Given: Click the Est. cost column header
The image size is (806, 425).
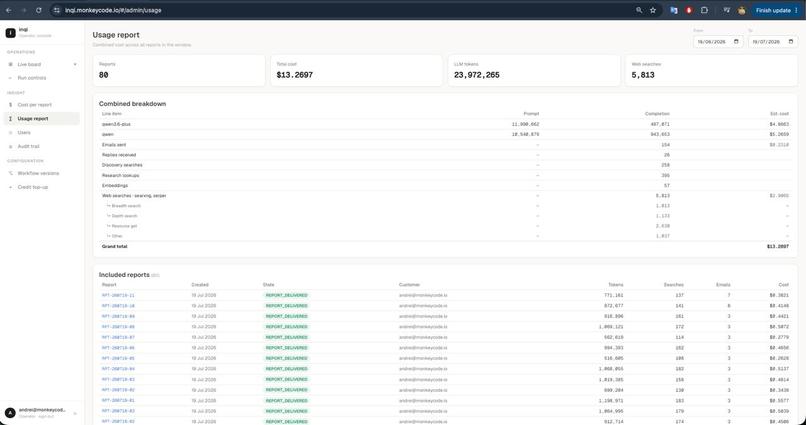Looking at the screenshot, I should pyautogui.click(x=780, y=114).
